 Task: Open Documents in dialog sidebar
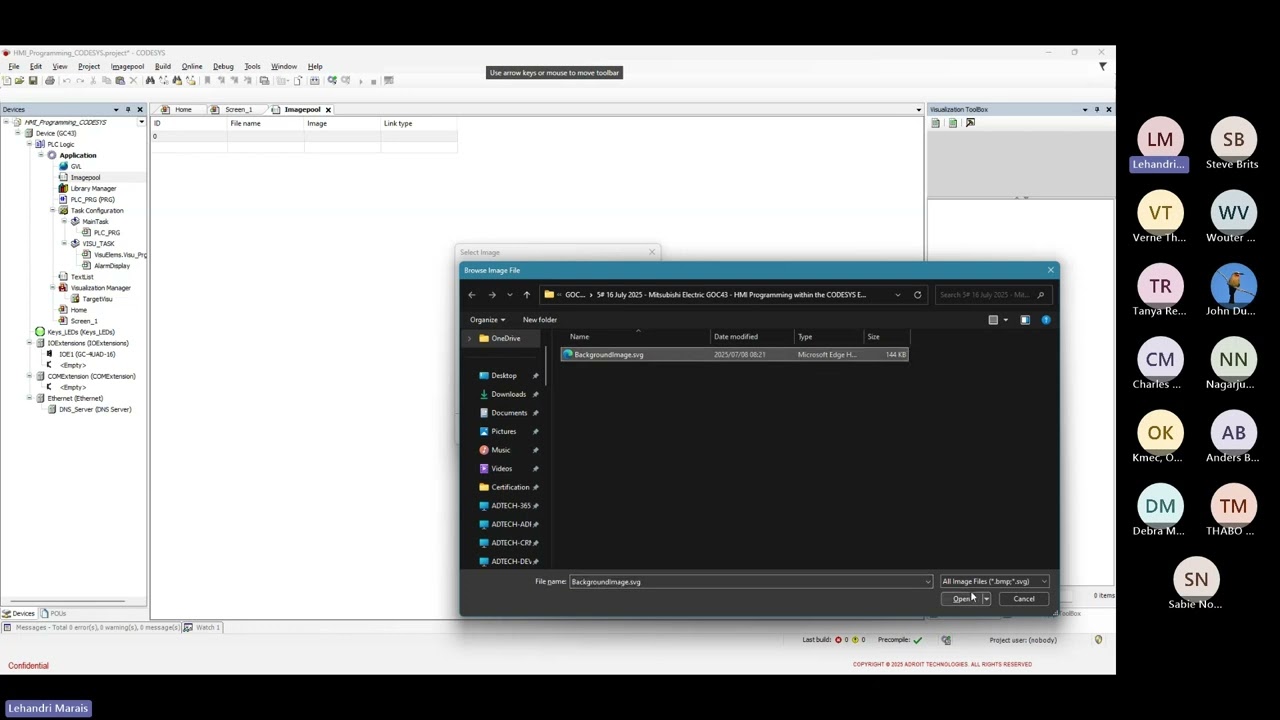pos(509,413)
